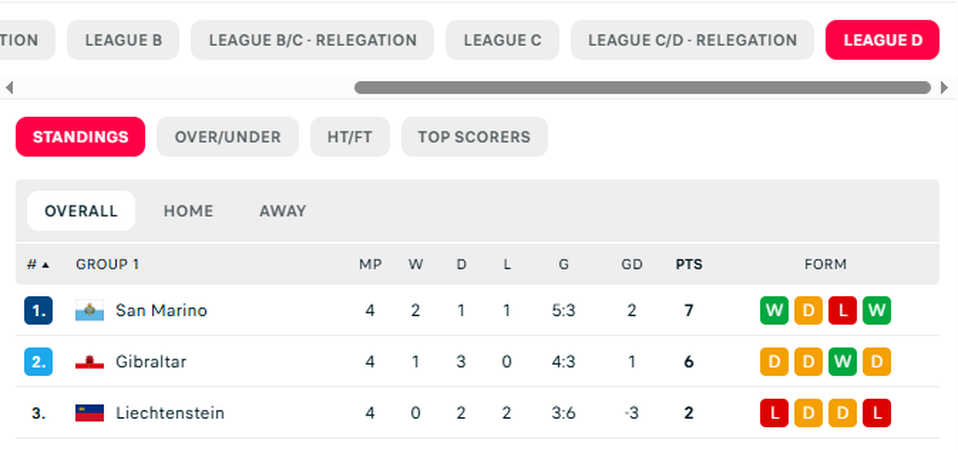Click the San Marino flag icon
Image resolution: width=958 pixels, height=450 pixels.
pyautogui.click(x=90, y=311)
